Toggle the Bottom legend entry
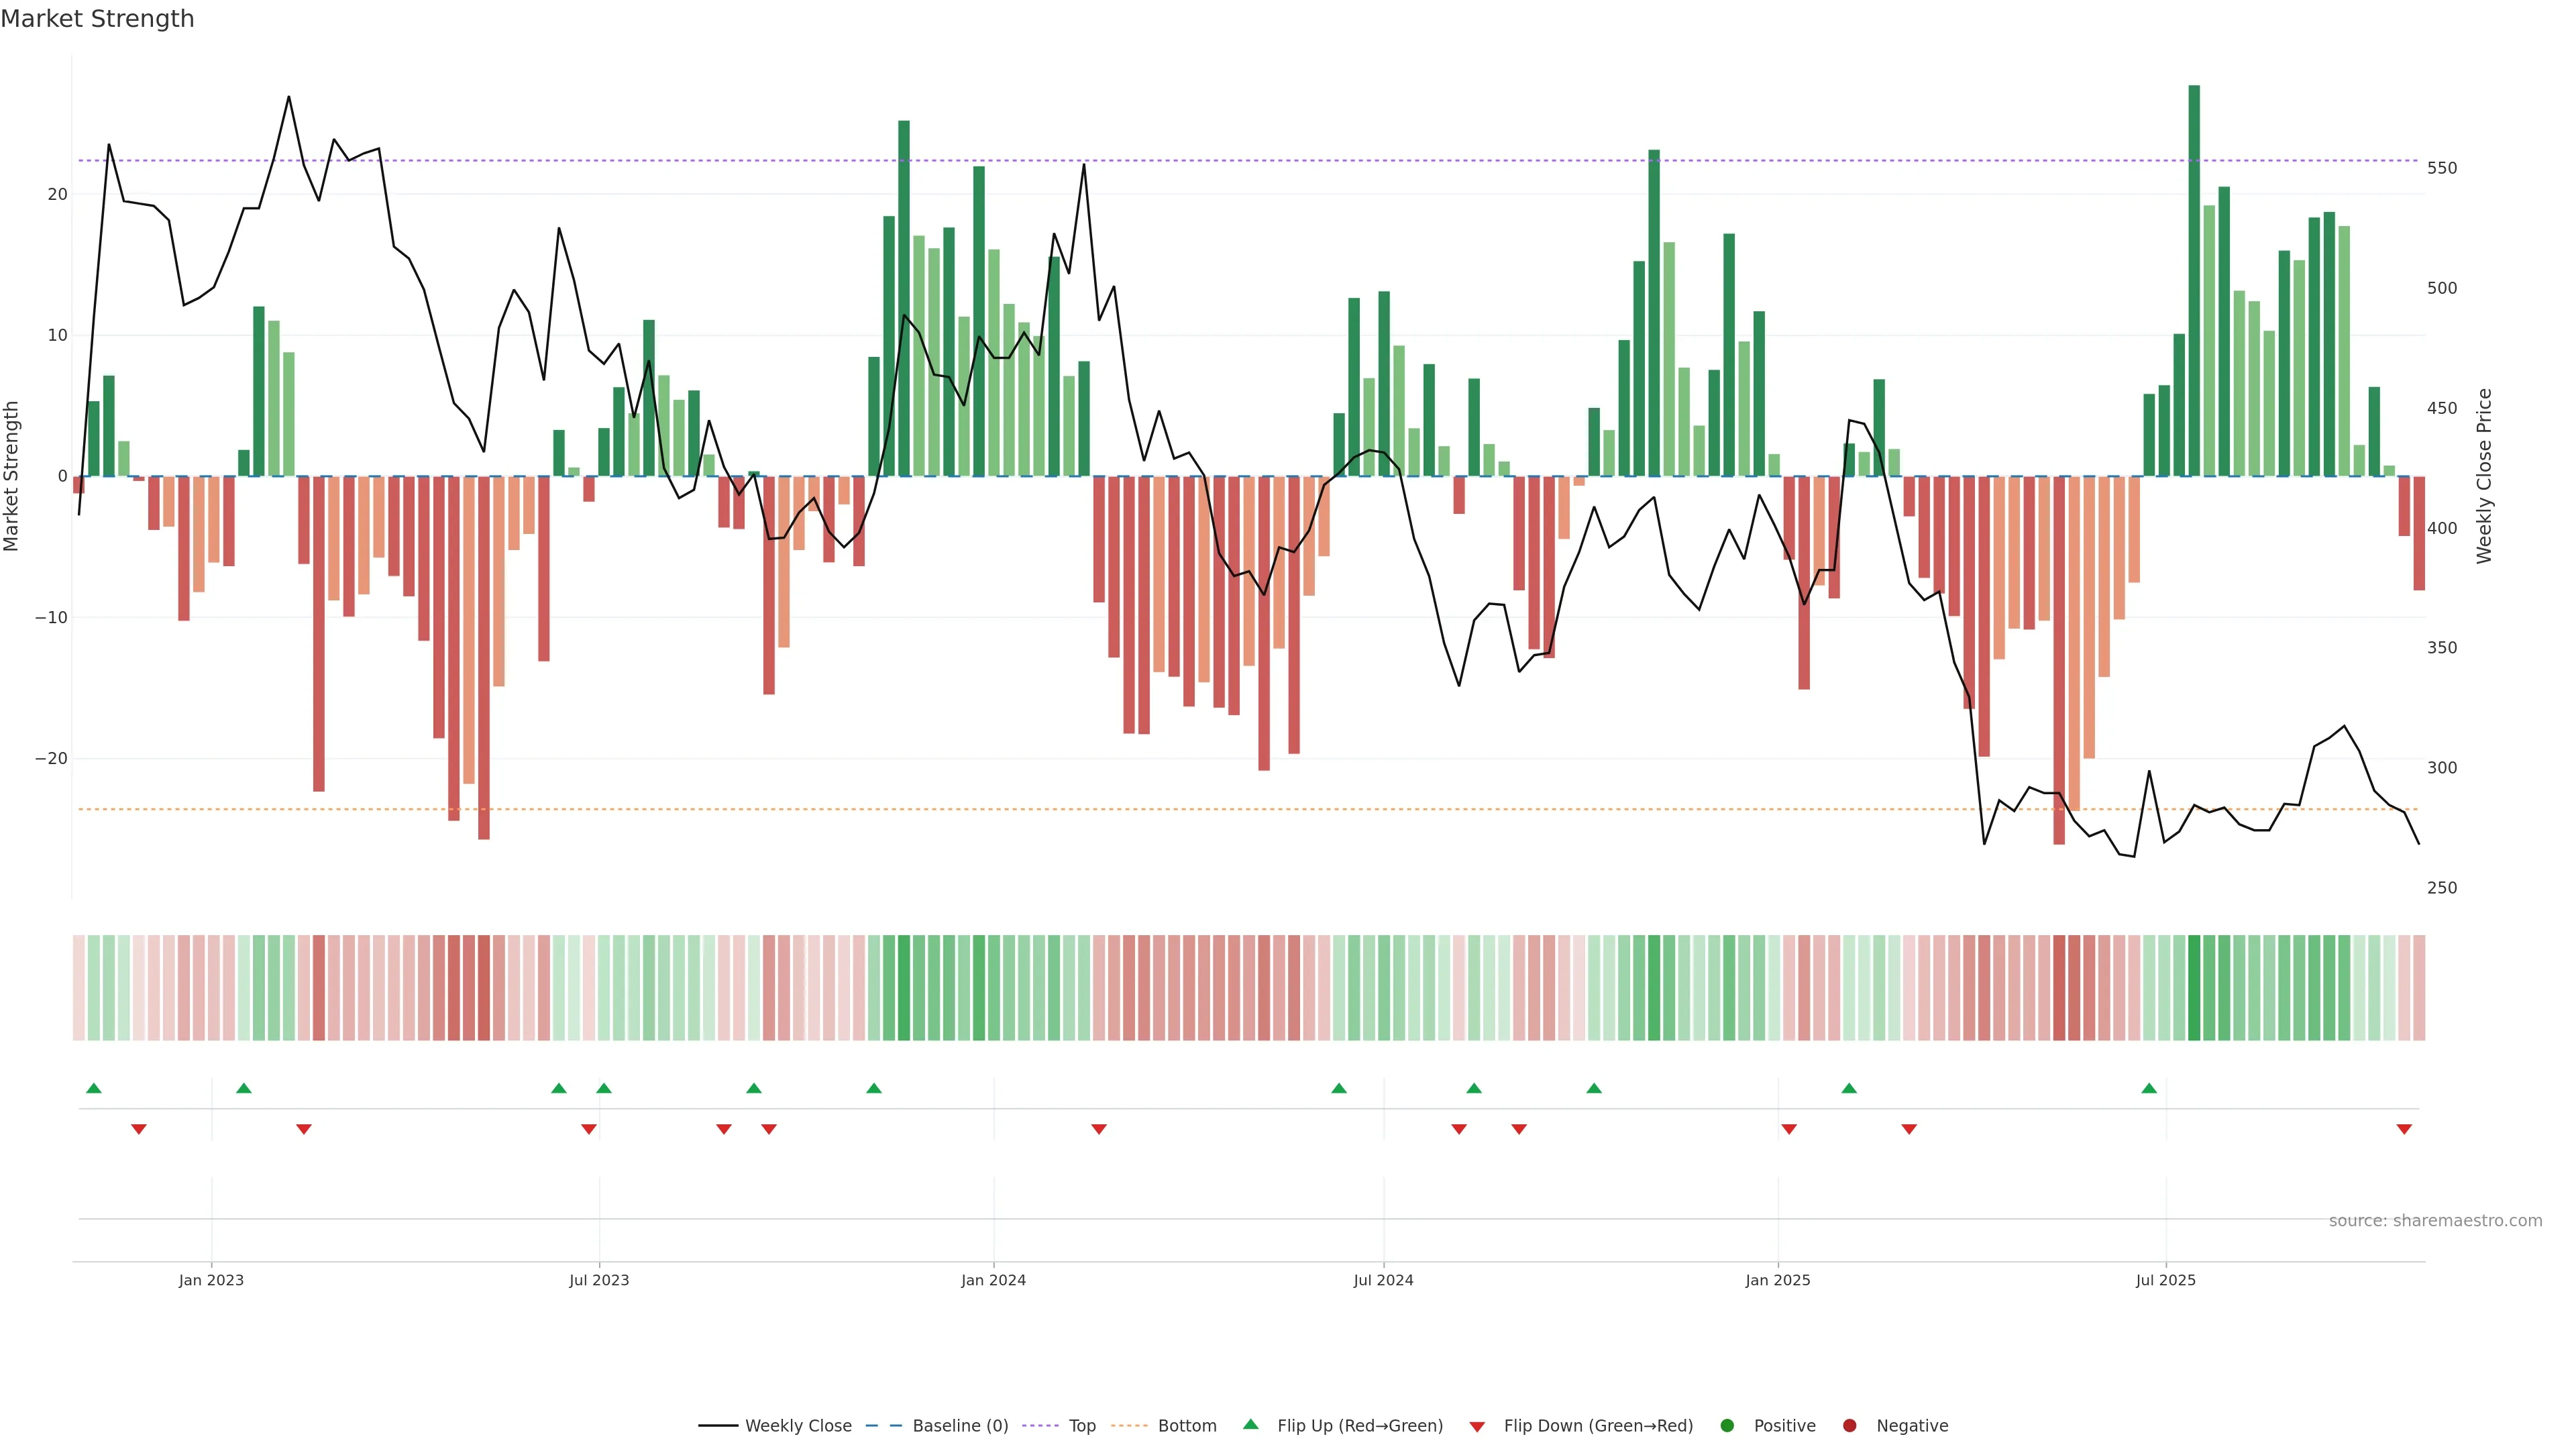Screen dimensions: 2576x1449 1187,1426
